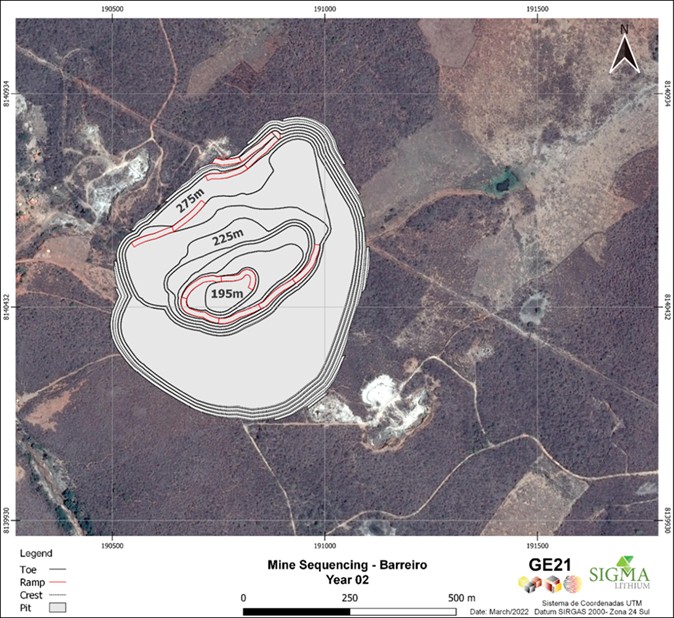The image size is (674, 618).
Task: Click the top 191500 easting label
Action: pyautogui.click(x=538, y=9)
